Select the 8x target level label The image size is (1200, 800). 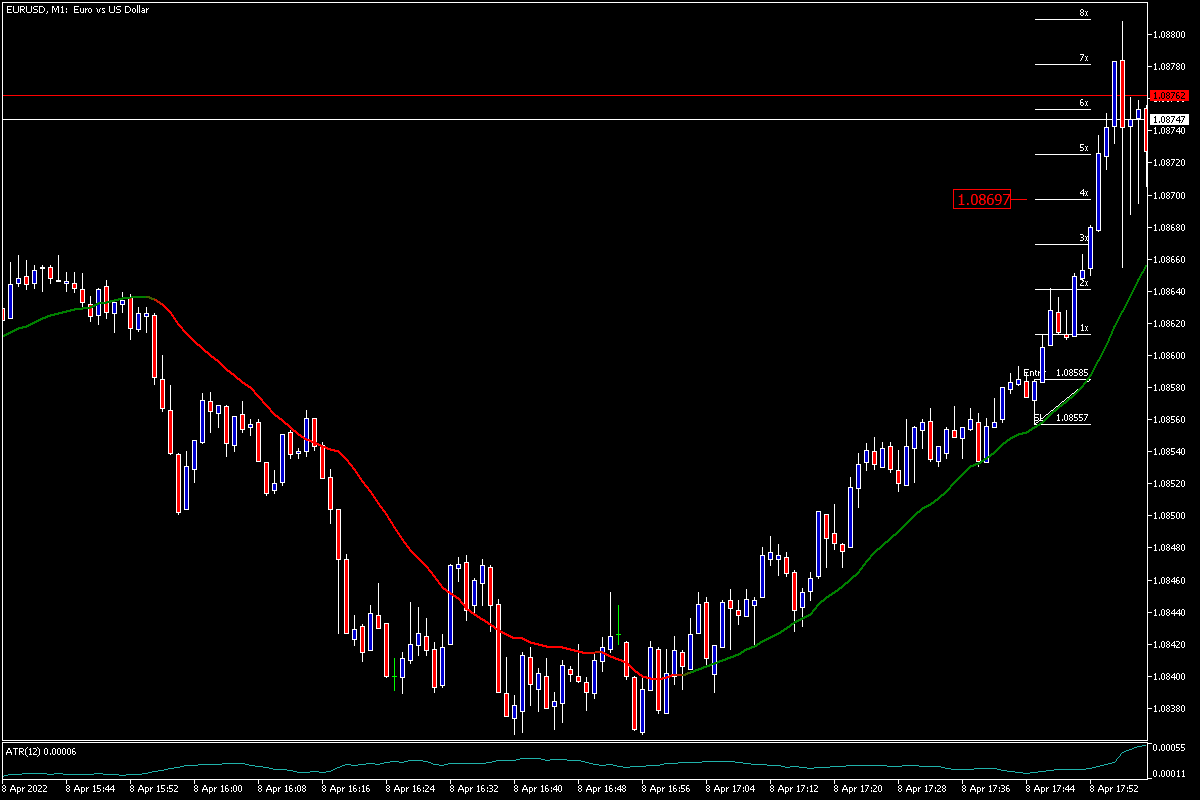[x=1084, y=13]
